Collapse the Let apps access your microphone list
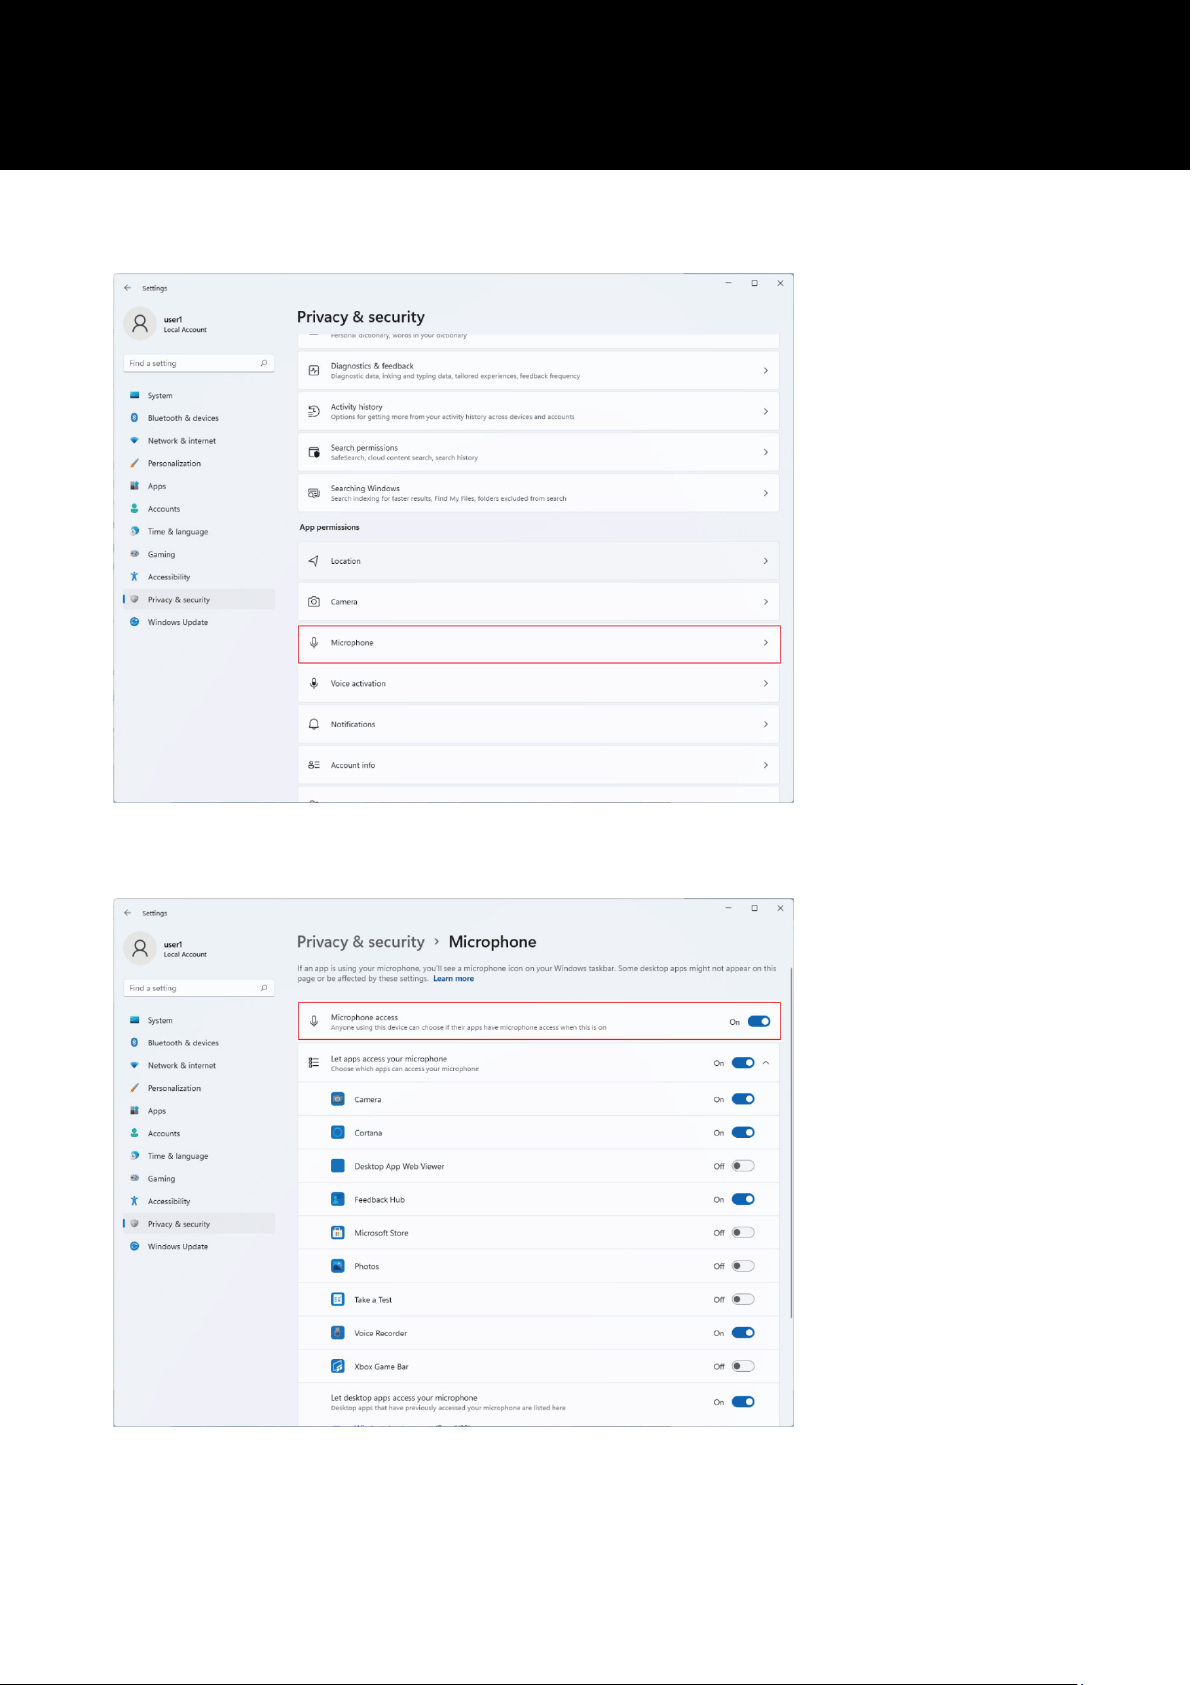1192x1685 pixels. (766, 1063)
